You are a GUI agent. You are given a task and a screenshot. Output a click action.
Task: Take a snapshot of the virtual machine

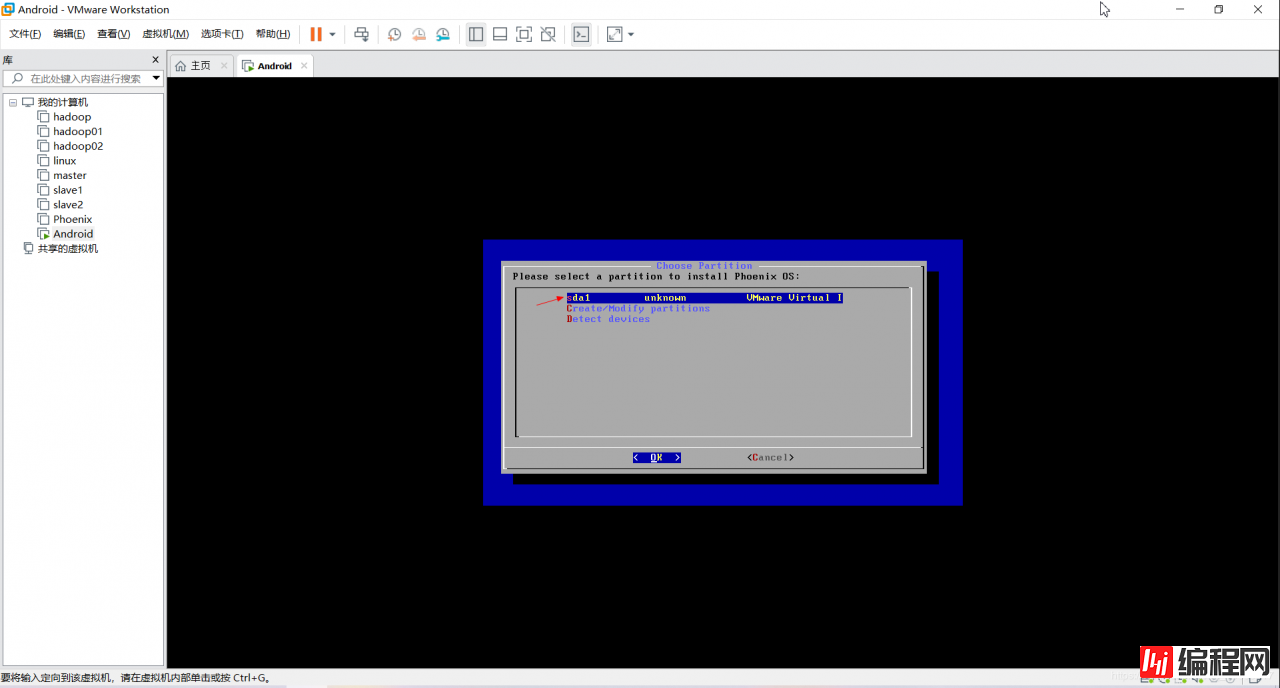(x=395, y=34)
